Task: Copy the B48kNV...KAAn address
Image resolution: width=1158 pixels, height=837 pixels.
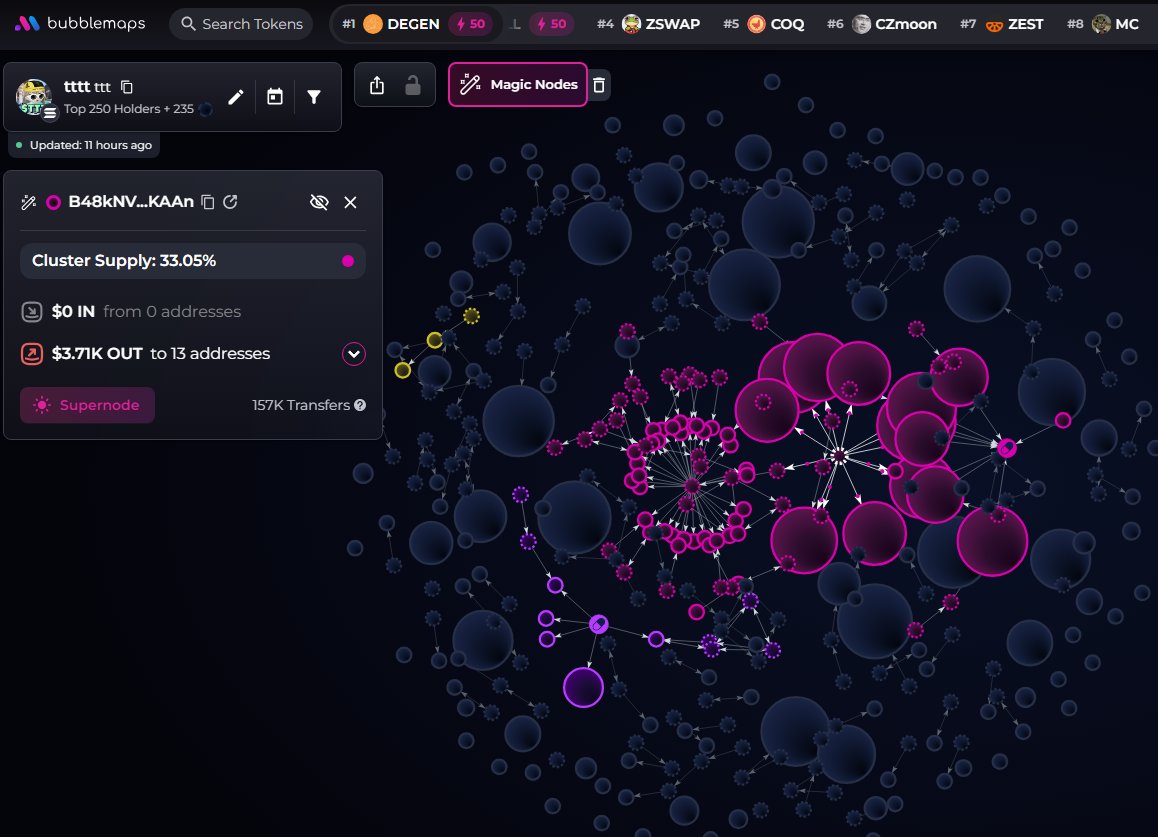Action: pyautogui.click(x=208, y=202)
